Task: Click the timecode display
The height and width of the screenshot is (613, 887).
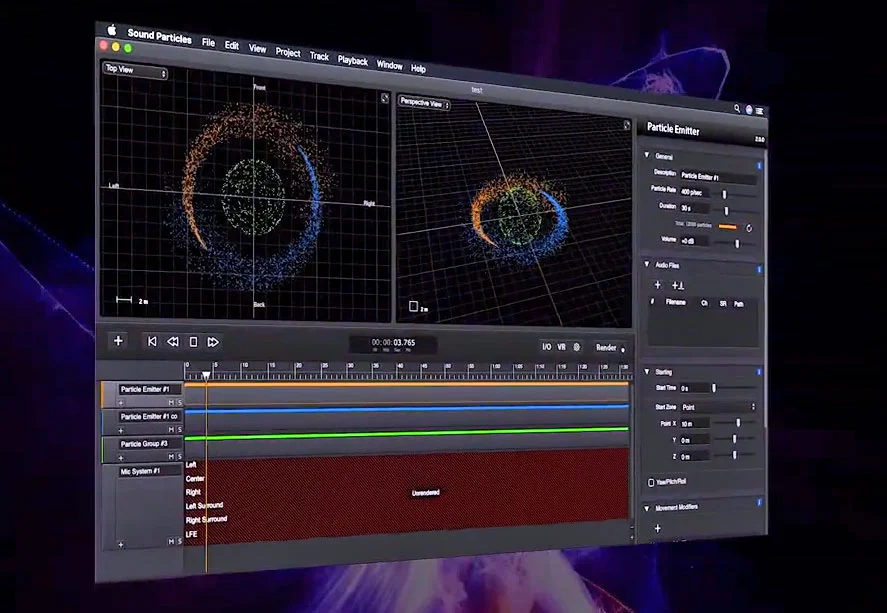Action: click(393, 344)
